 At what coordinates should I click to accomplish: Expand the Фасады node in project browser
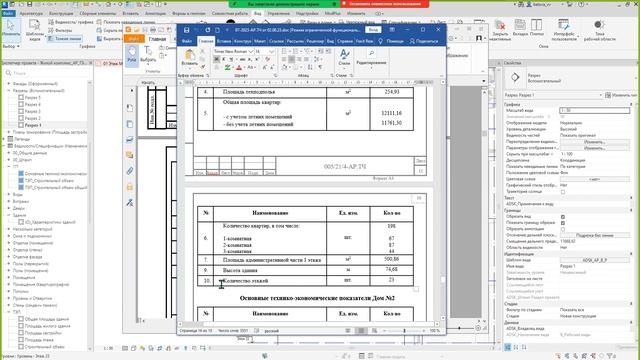9,84
